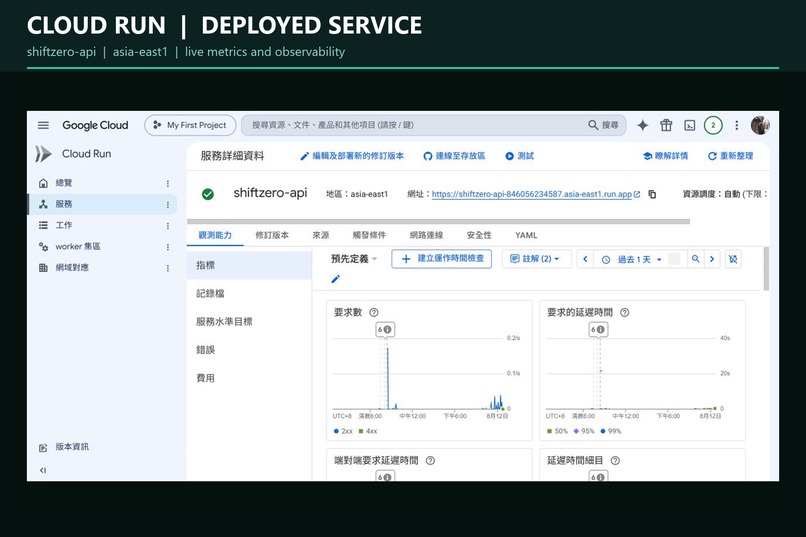Open the 註解 (2) dropdown
The height and width of the screenshot is (537, 806).
click(535, 258)
